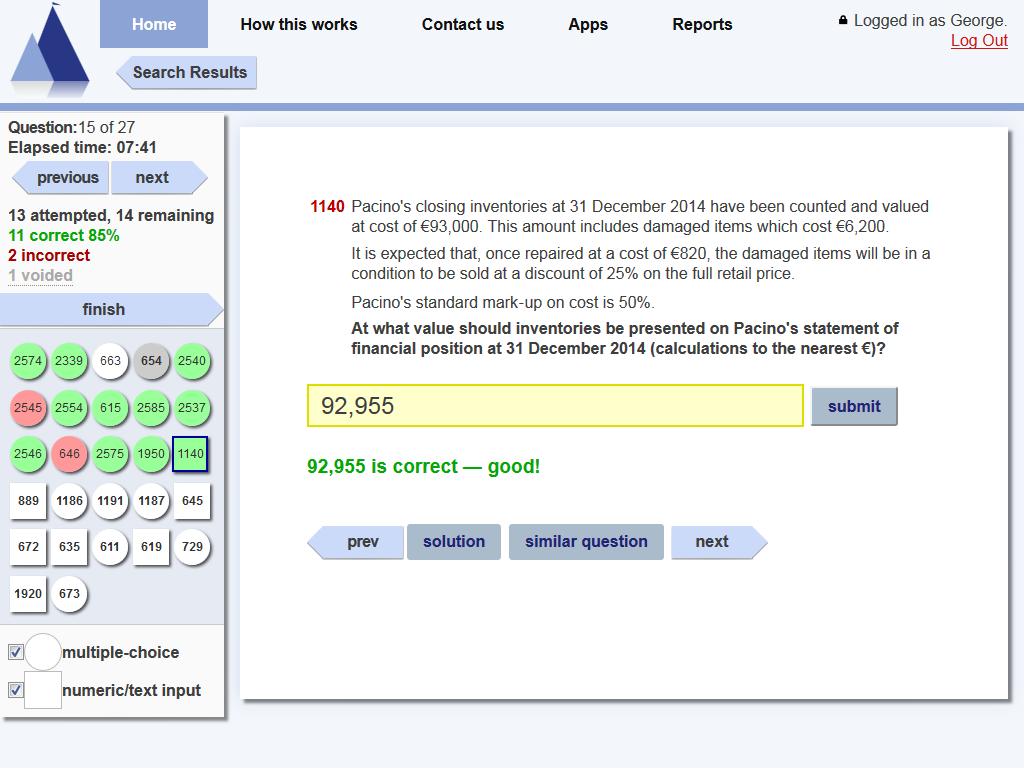Return to Search Results
This screenshot has width=1024, height=768.
pos(188,72)
